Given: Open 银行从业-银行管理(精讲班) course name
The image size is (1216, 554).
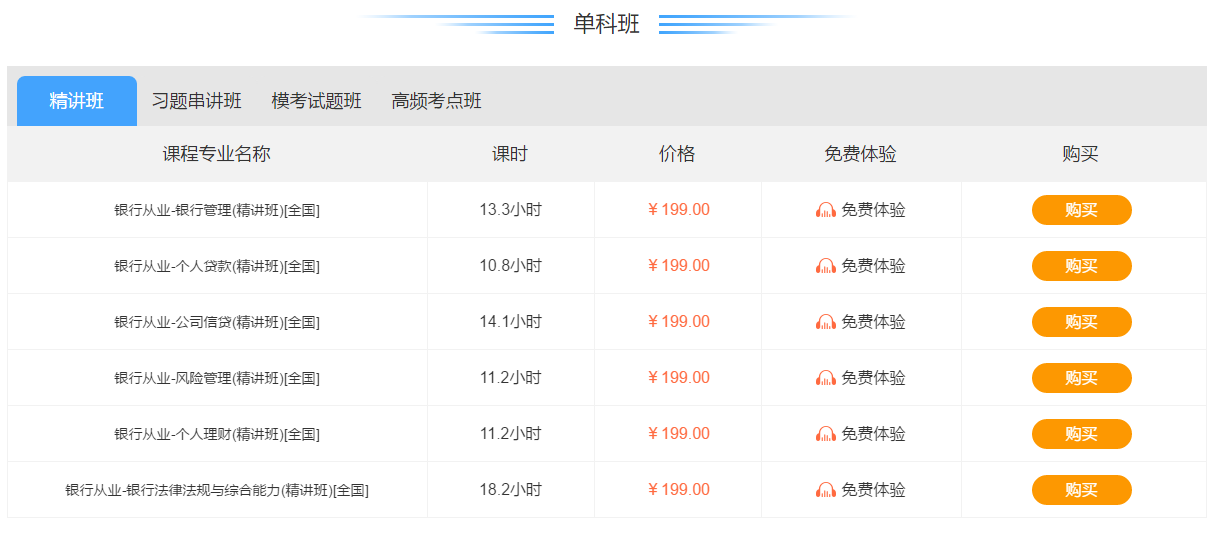Looking at the screenshot, I should point(217,210).
